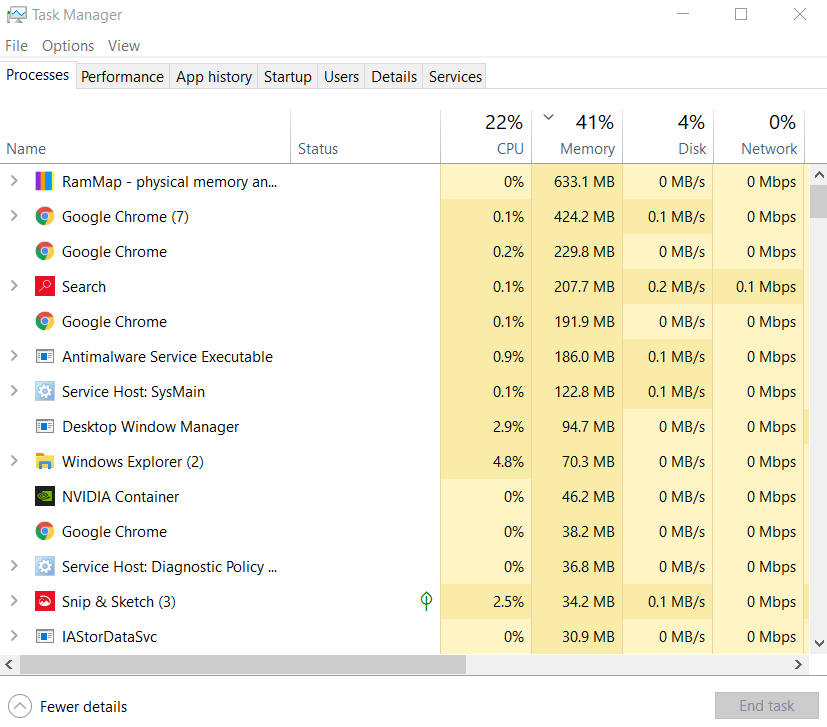This screenshot has height=727, width=827.
Task: Open the View menu
Action: [x=124, y=46]
